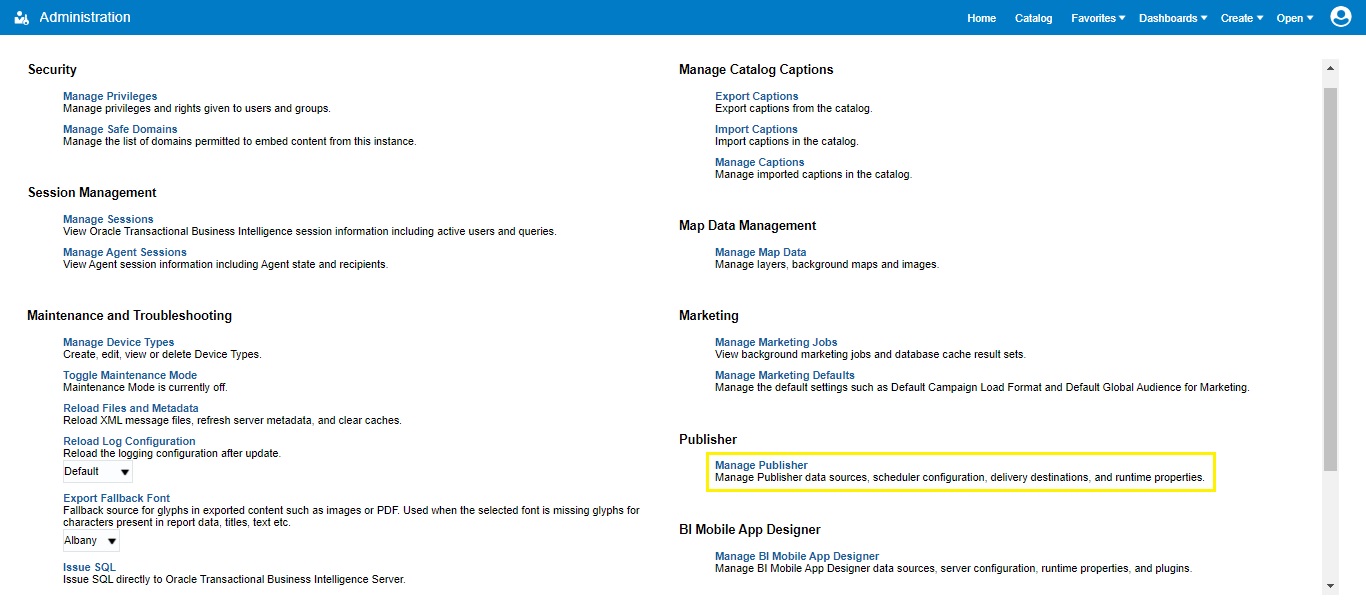The width and height of the screenshot is (1366, 609).
Task: Select Export Captions from the catalog section
Action: (x=757, y=95)
